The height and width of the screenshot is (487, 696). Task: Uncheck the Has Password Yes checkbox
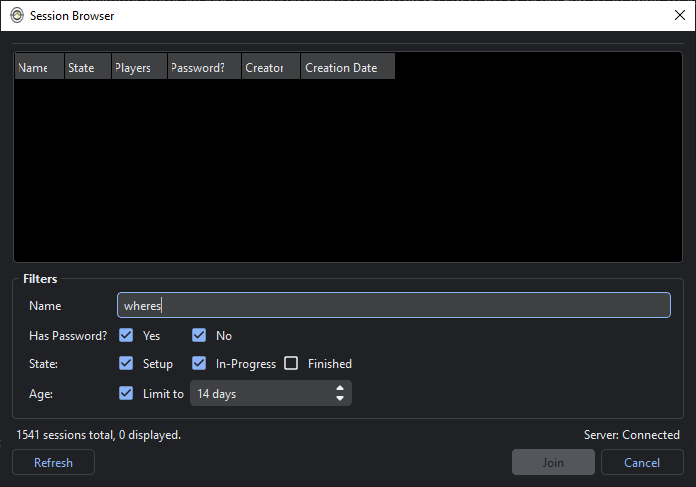[126, 335]
